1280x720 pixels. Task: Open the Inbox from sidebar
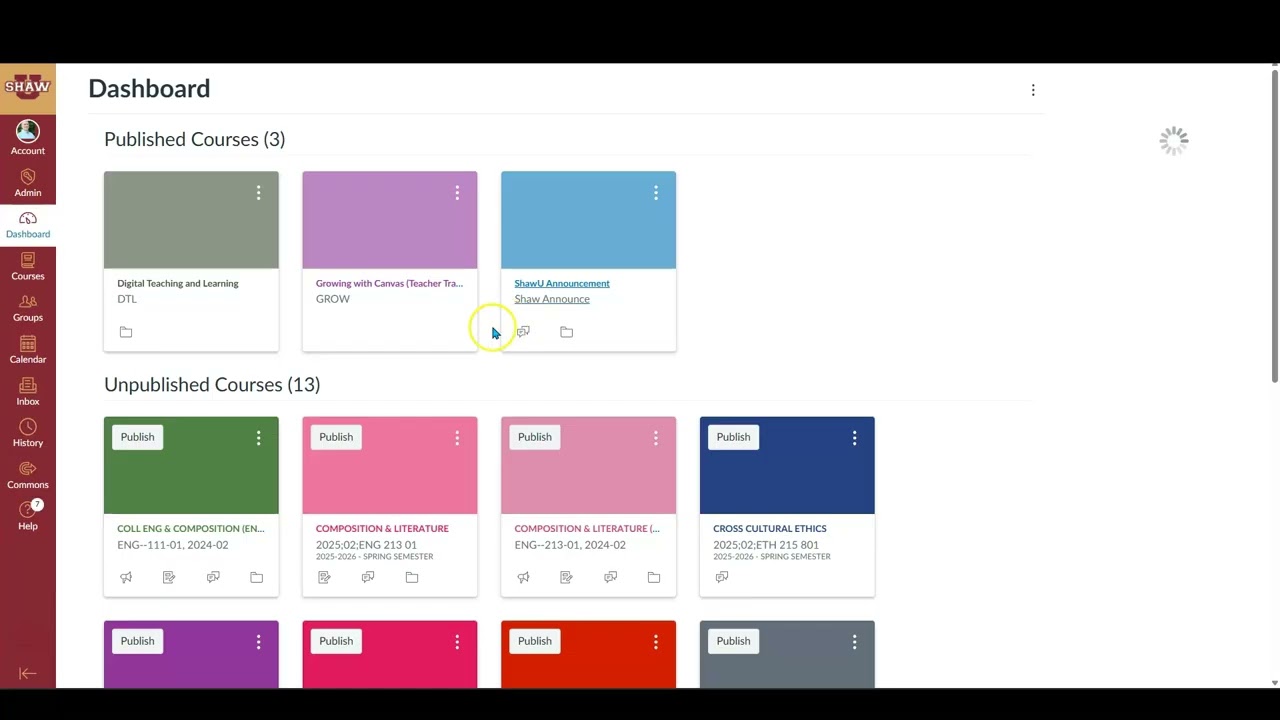(28, 392)
